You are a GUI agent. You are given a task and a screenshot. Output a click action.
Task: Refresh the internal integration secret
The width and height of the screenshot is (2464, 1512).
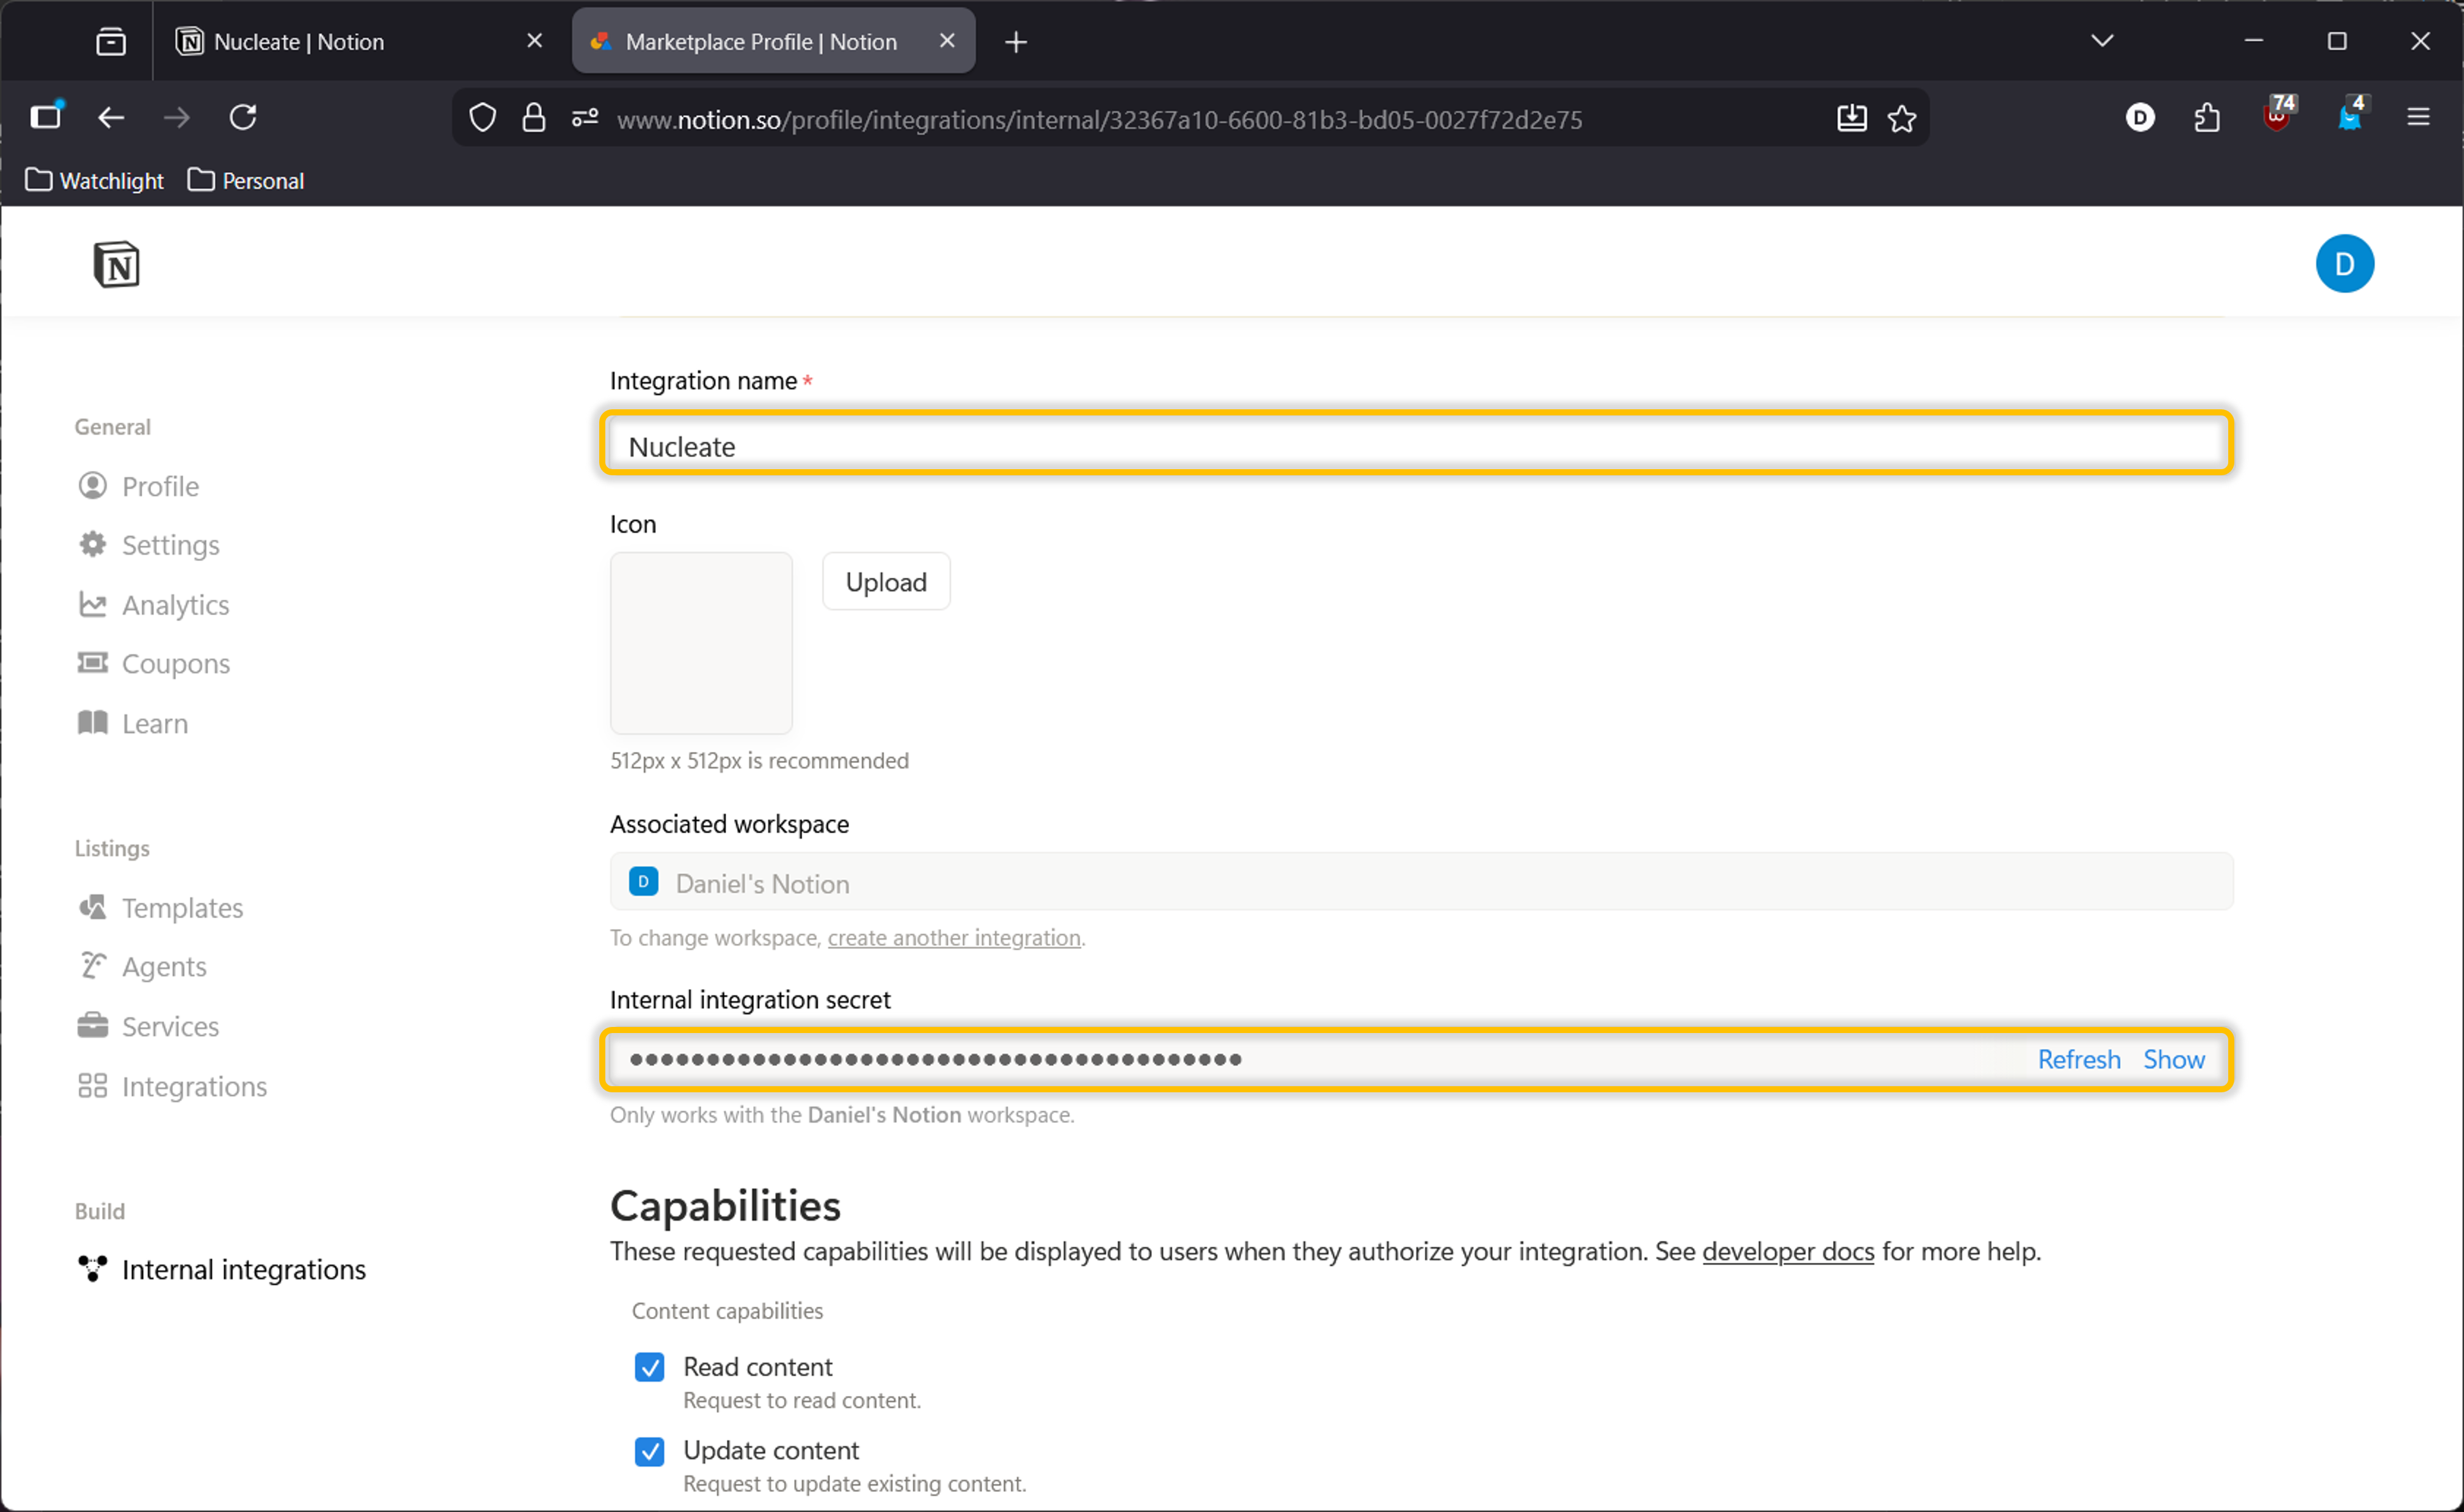[x=2078, y=1060]
